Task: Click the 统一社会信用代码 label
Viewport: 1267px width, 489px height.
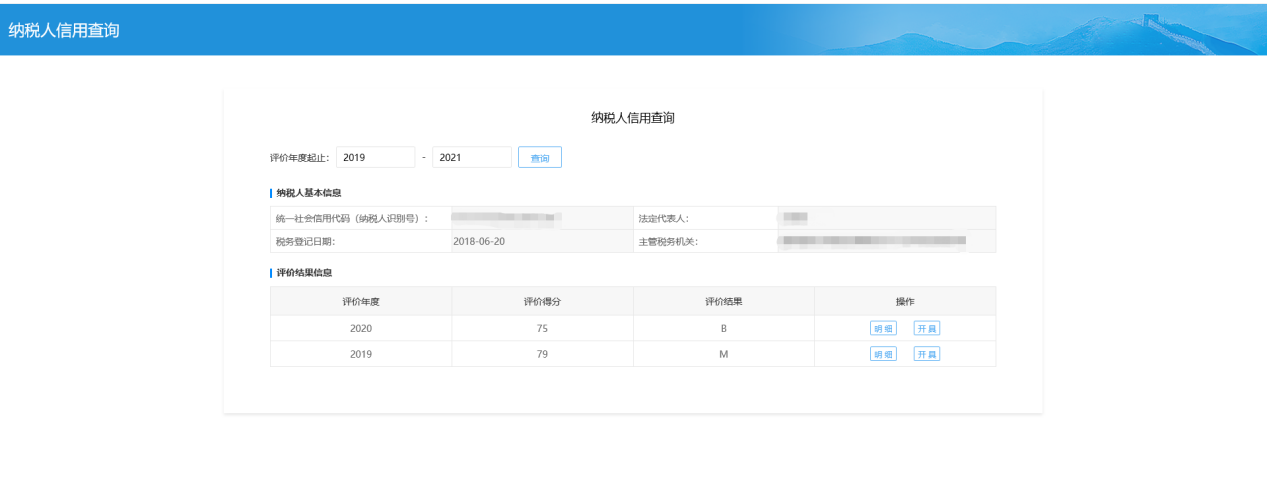Action: 351,218
